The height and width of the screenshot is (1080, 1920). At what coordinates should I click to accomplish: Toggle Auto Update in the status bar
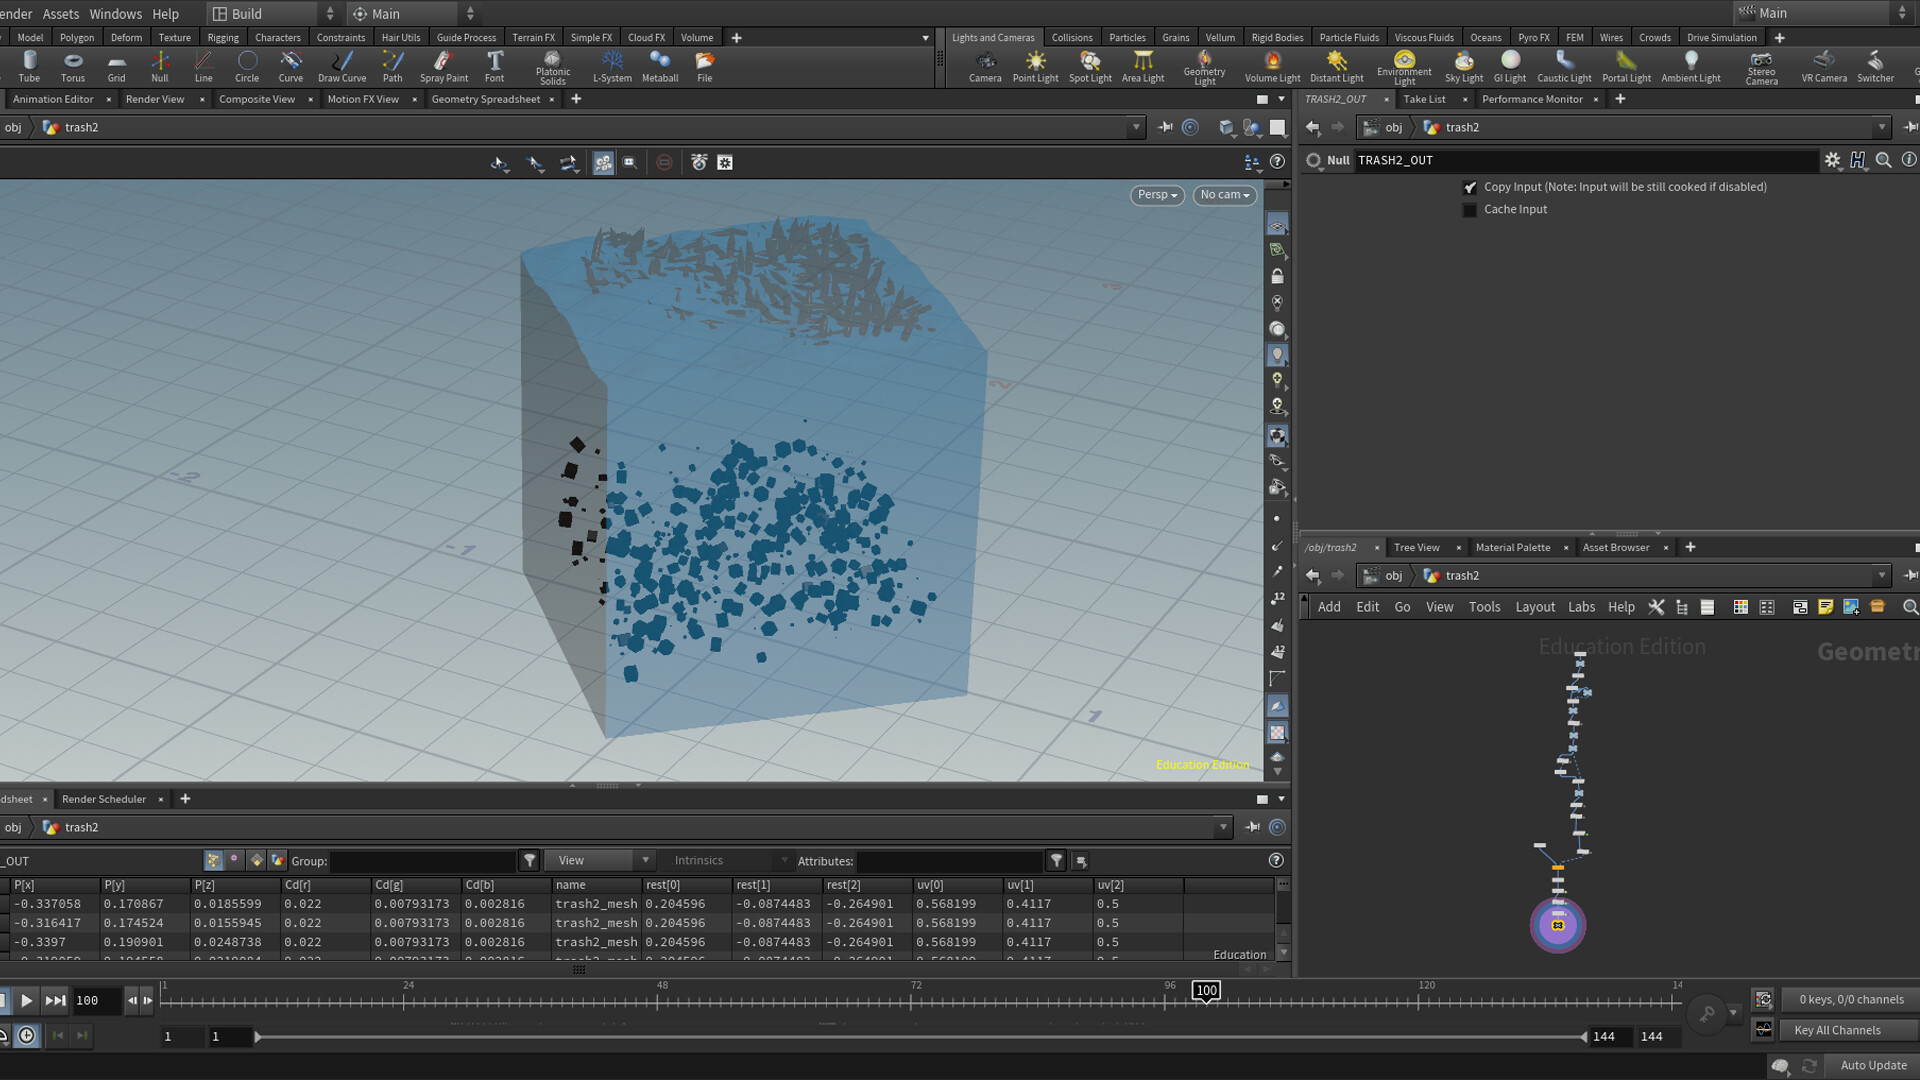point(1873,1066)
